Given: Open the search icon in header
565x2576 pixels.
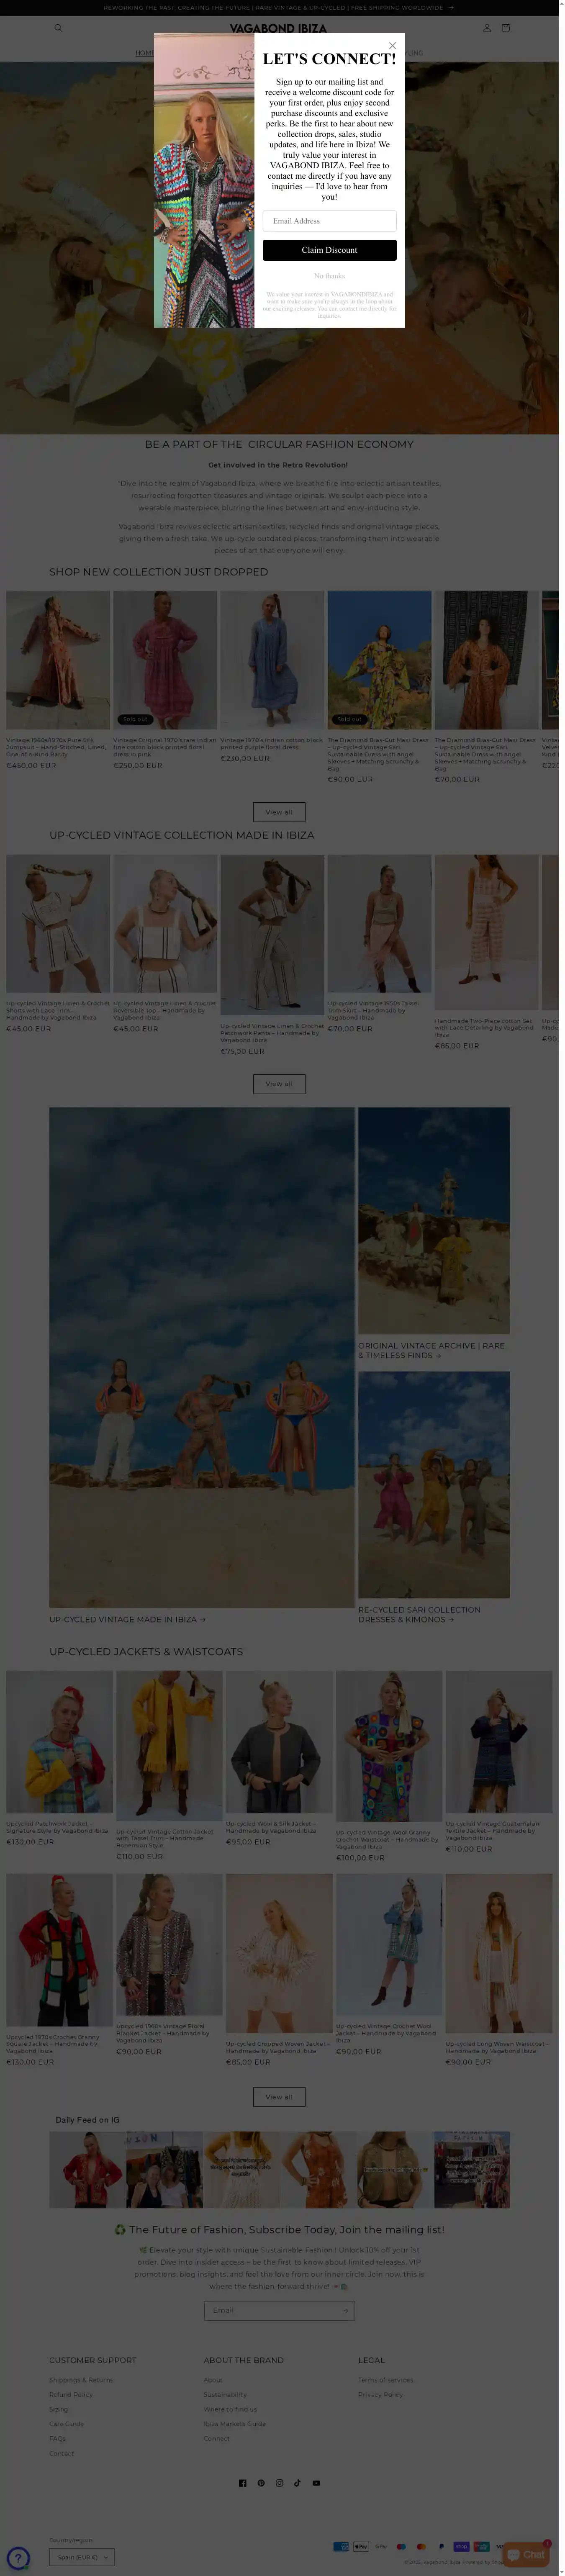Looking at the screenshot, I should pos(58,28).
